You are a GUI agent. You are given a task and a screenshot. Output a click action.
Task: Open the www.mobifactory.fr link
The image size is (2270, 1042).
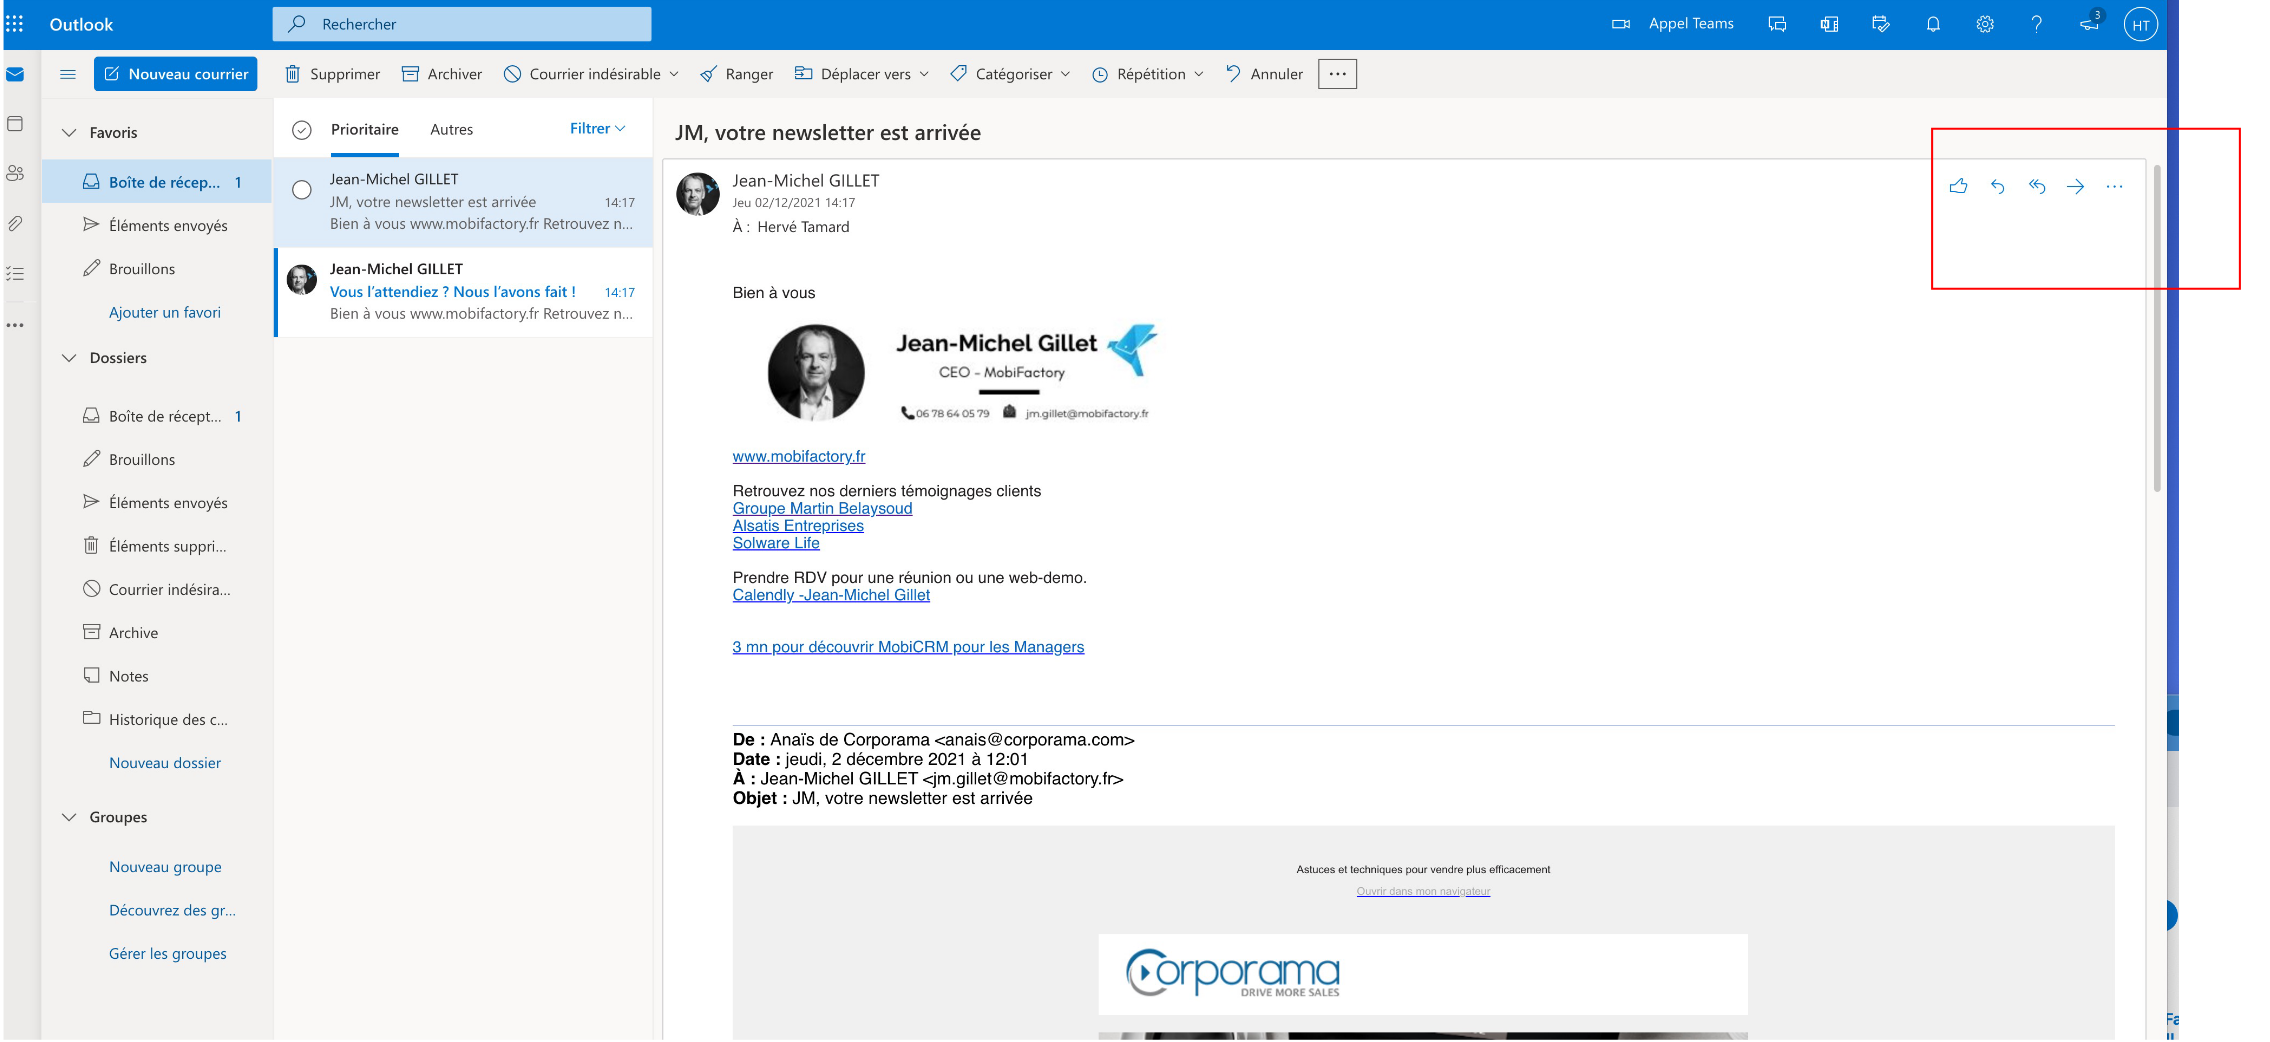tap(798, 456)
